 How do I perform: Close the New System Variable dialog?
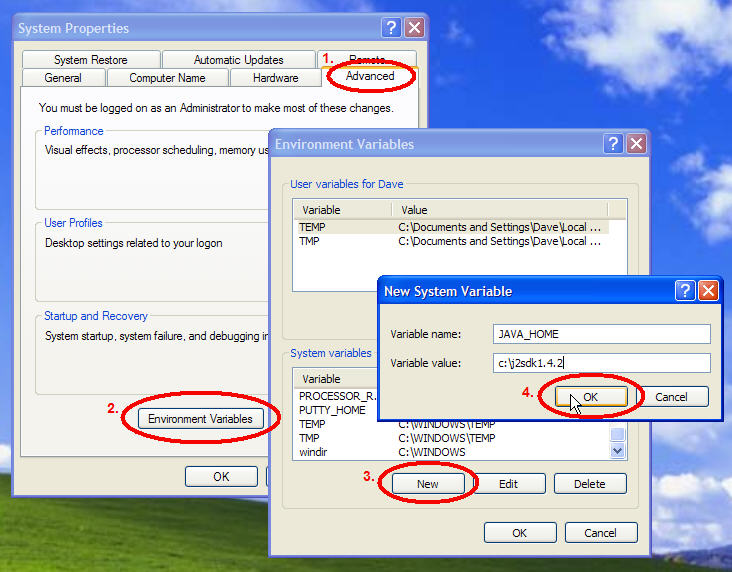(x=708, y=290)
